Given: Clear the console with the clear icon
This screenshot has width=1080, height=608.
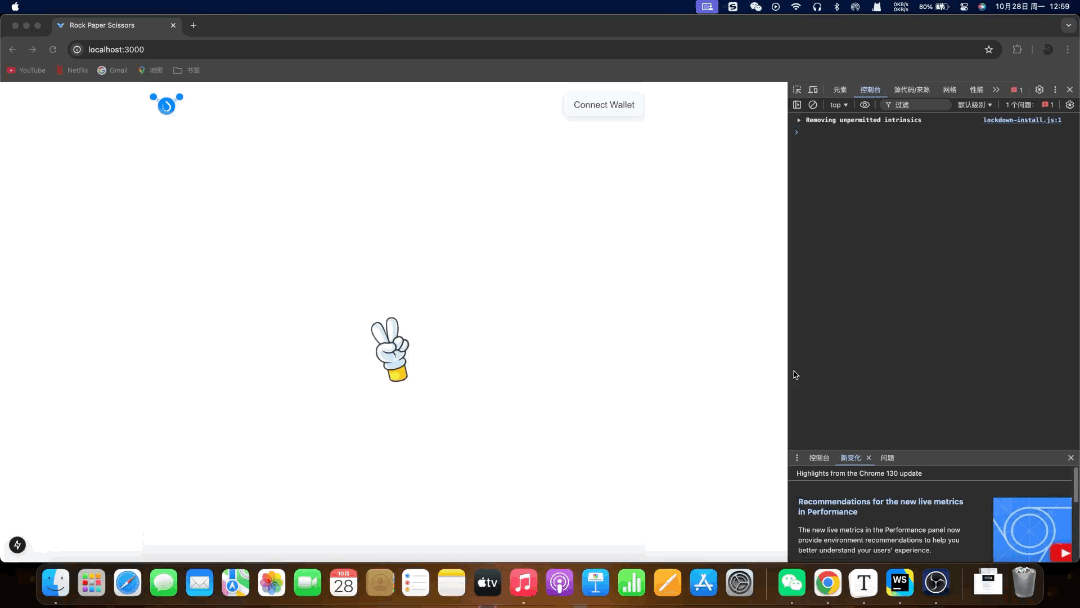Looking at the screenshot, I should tap(813, 105).
